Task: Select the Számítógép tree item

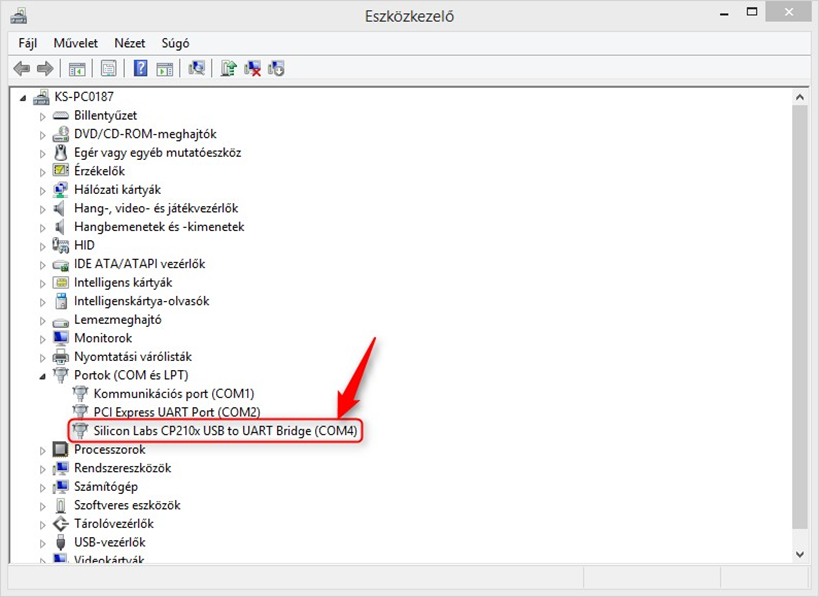Action: coord(106,486)
